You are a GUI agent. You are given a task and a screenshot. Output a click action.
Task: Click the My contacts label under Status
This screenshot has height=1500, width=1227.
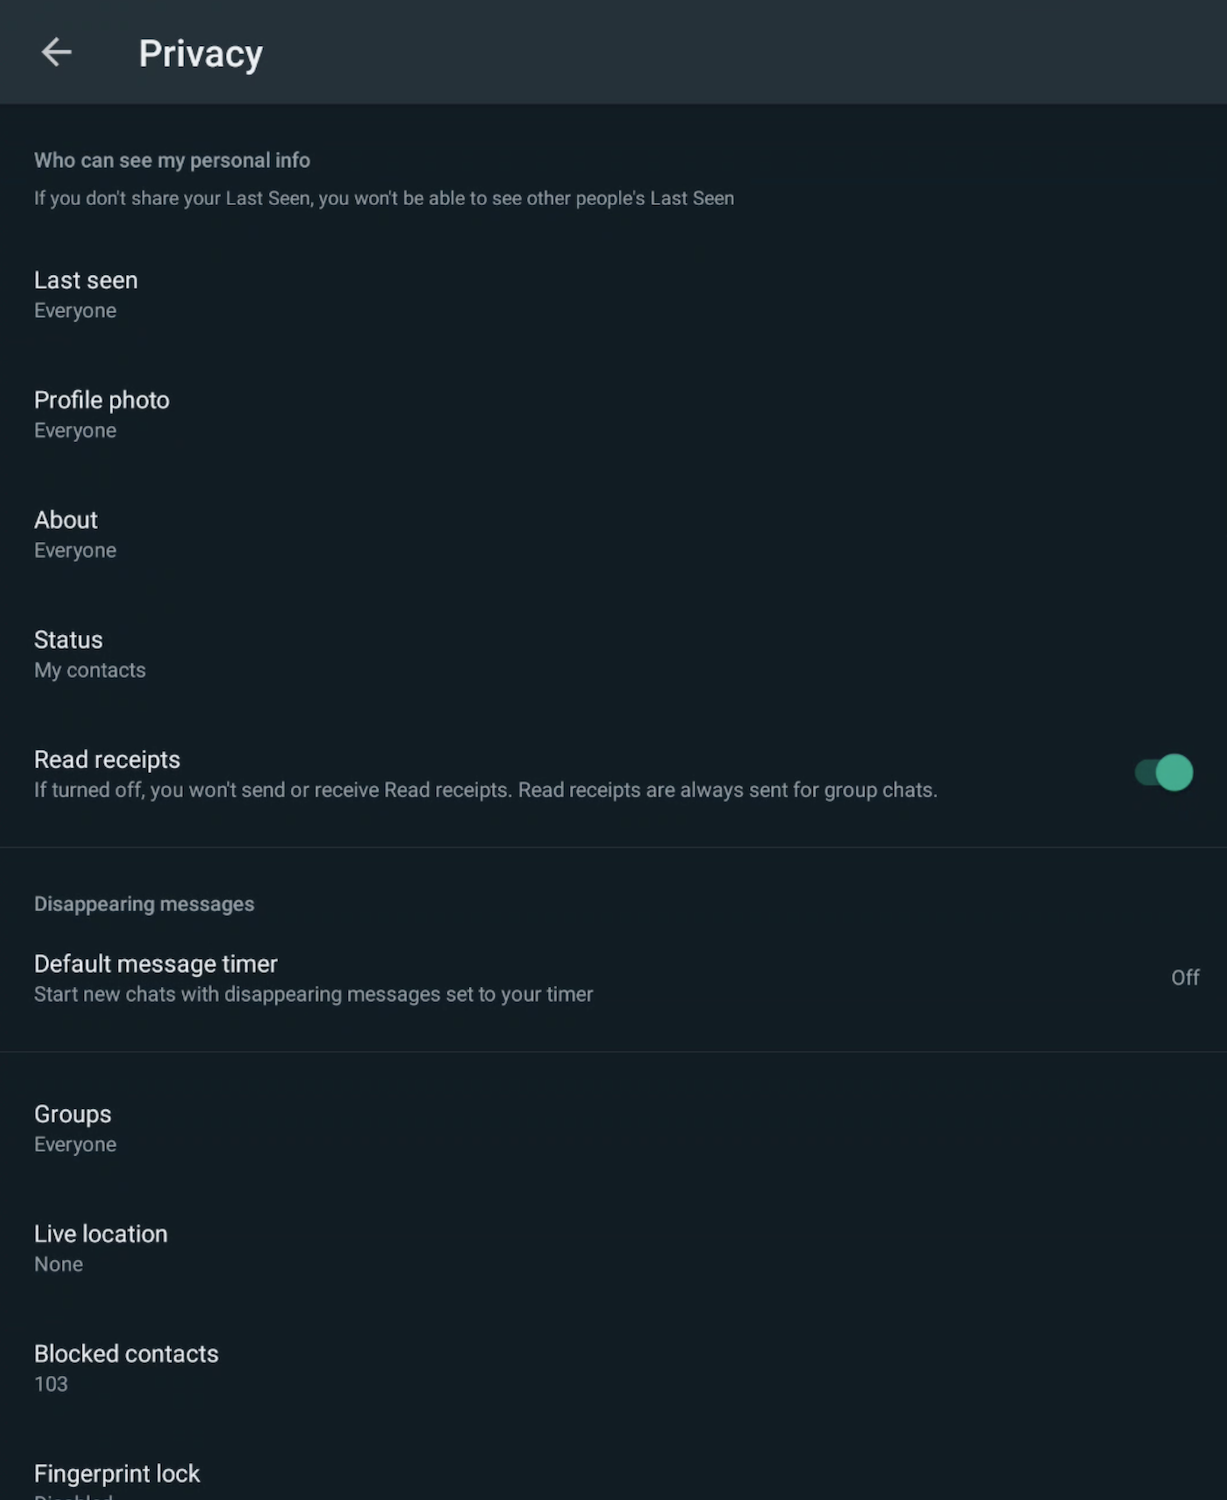[90, 670]
